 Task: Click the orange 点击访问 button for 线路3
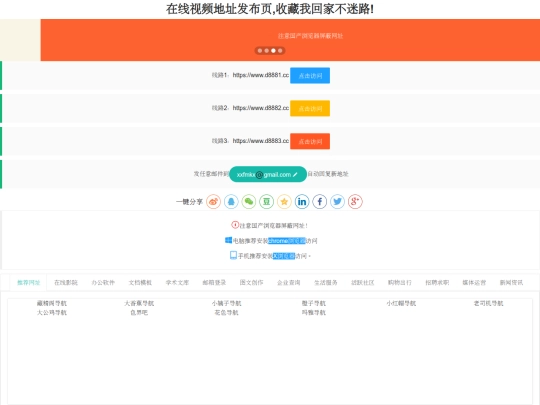[310, 141]
